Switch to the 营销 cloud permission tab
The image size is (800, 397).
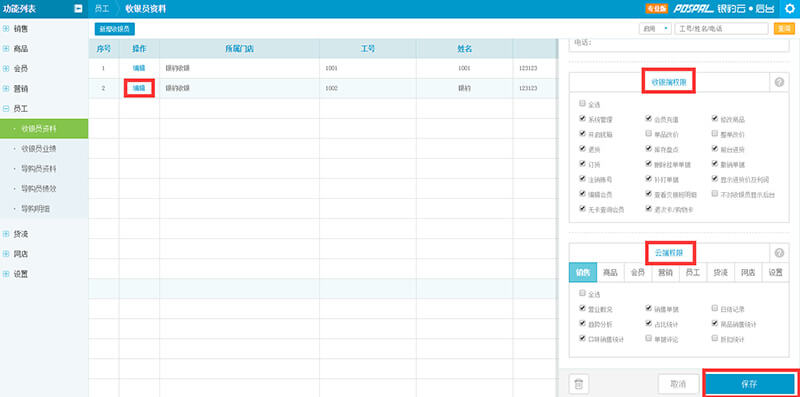[665, 272]
